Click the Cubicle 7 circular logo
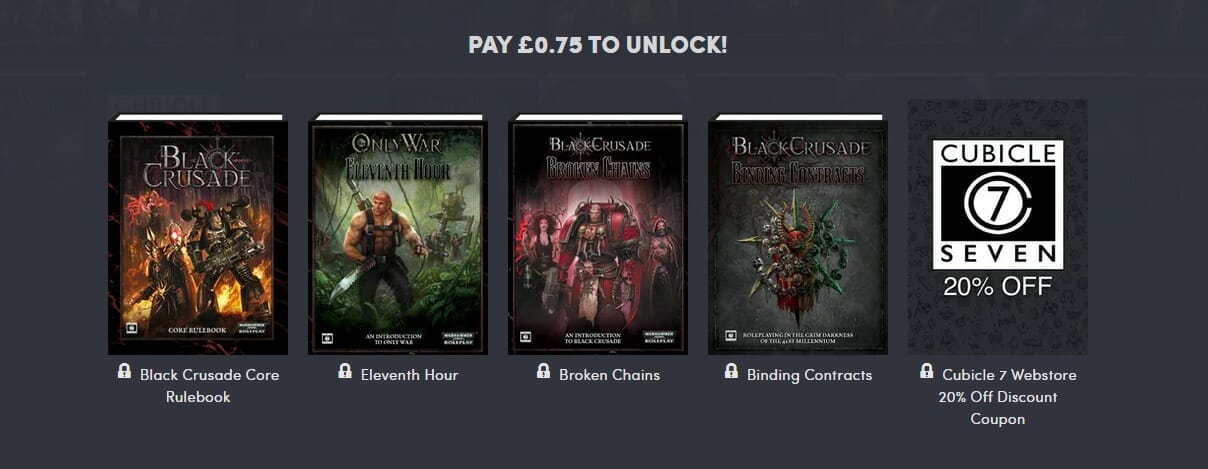This screenshot has width=1208, height=469. point(997,205)
